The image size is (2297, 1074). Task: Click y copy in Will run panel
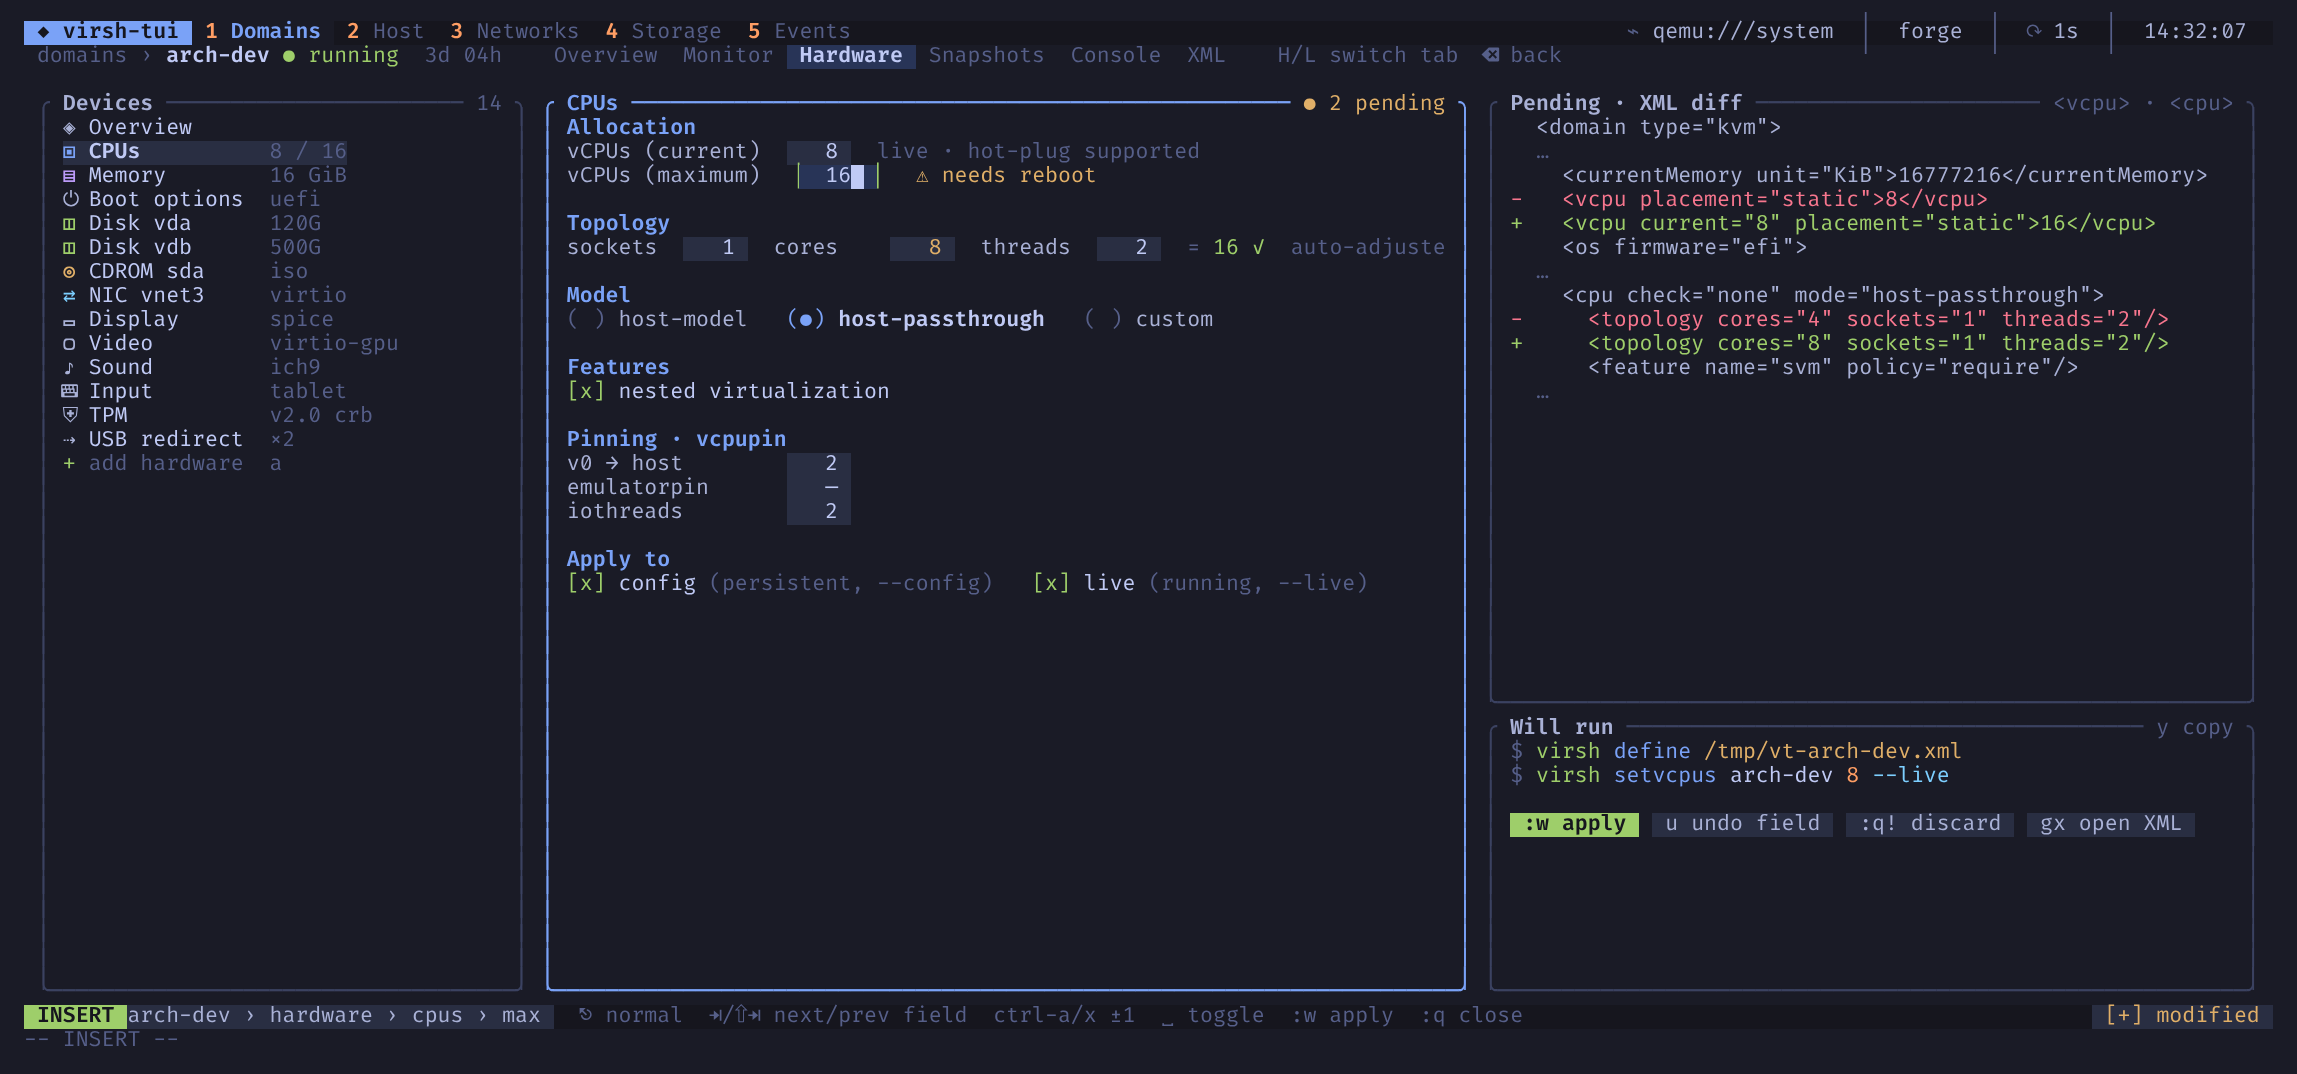pos(2194,727)
